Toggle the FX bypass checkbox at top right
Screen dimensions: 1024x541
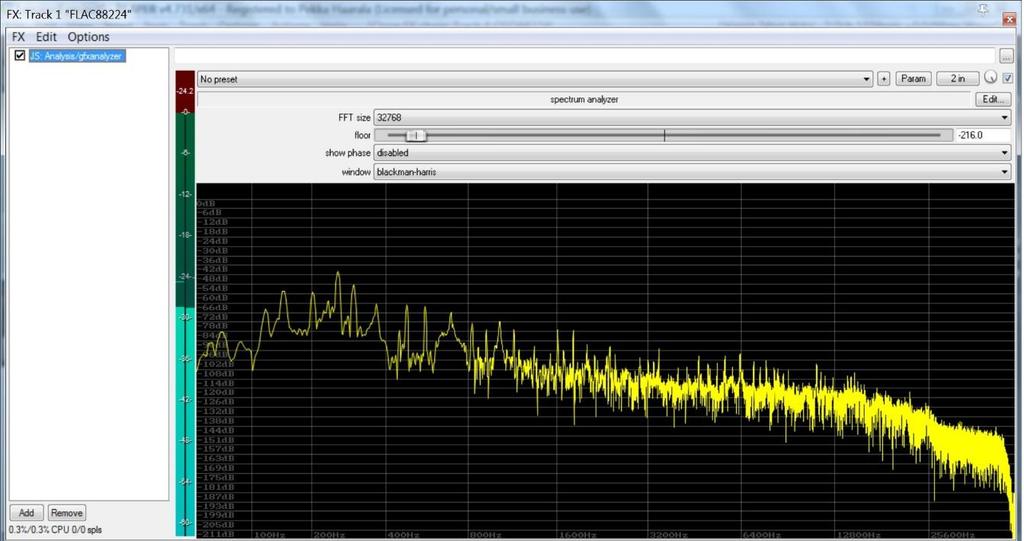pyautogui.click(x=1007, y=78)
